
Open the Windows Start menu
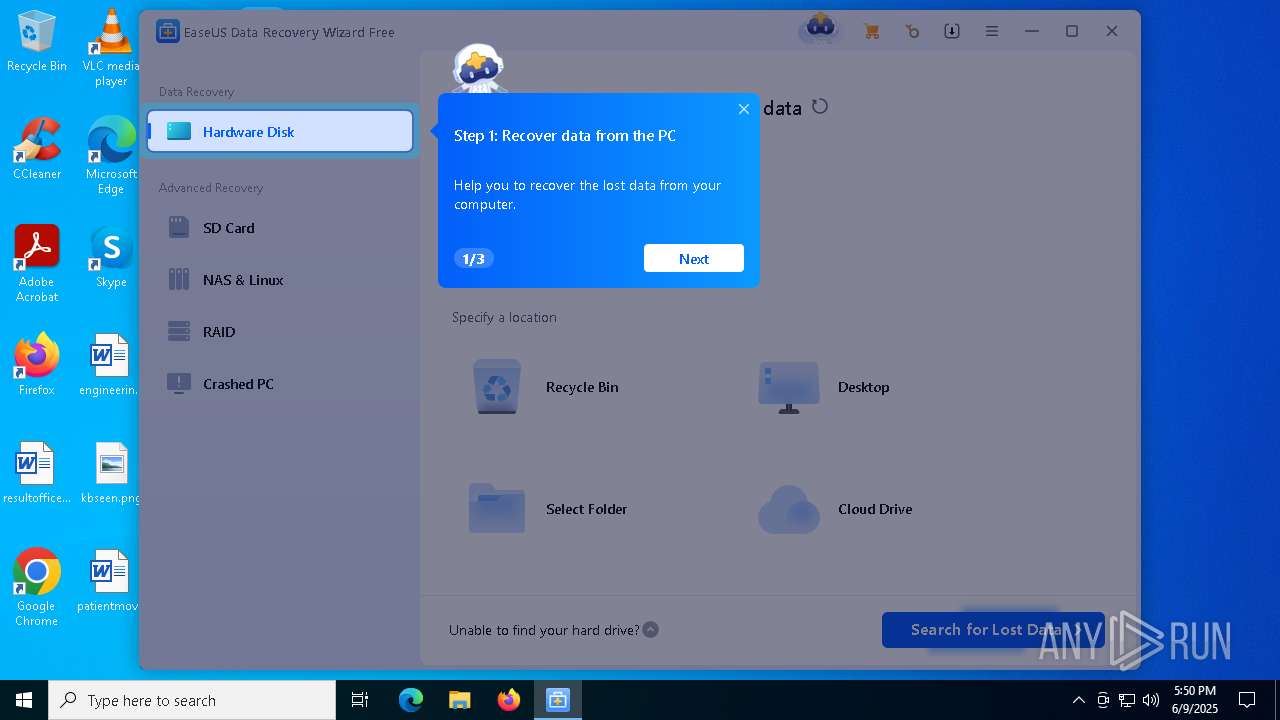24,700
